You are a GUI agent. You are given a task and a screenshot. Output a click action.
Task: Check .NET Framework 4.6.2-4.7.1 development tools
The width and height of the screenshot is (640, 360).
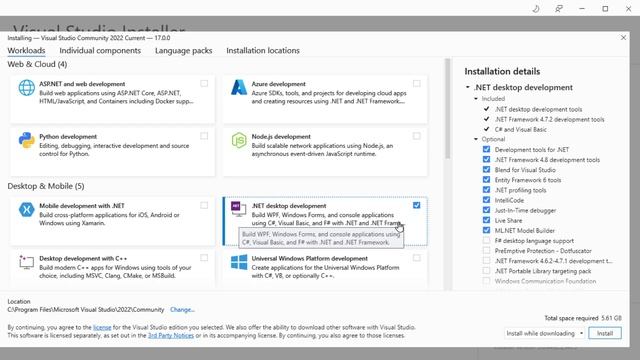tap(486, 260)
